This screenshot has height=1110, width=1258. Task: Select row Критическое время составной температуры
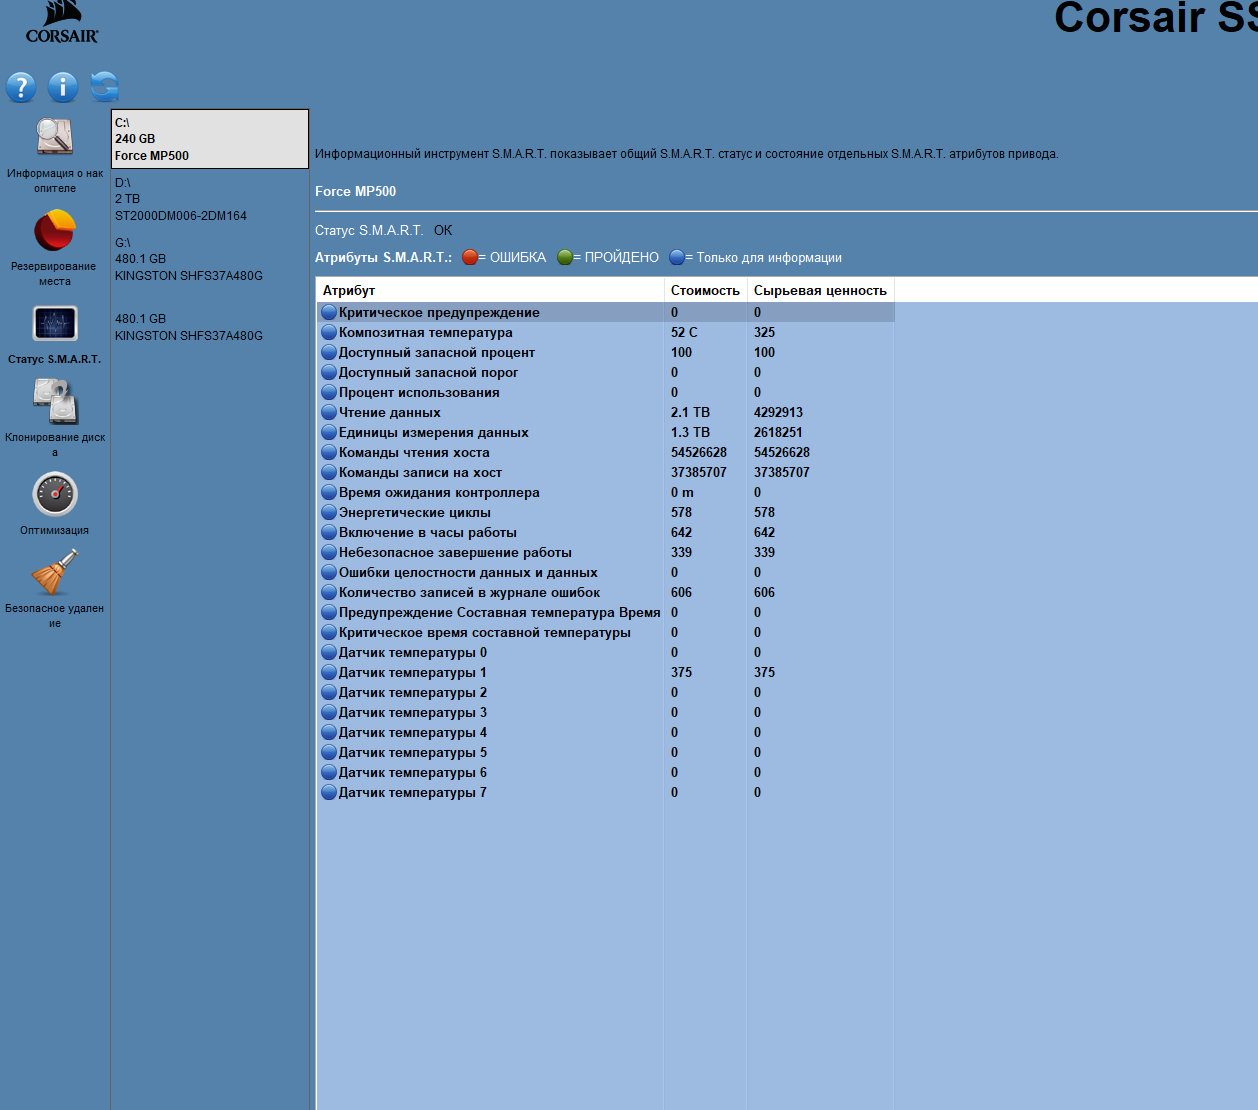pyautogui.click(x=606, y=632)
